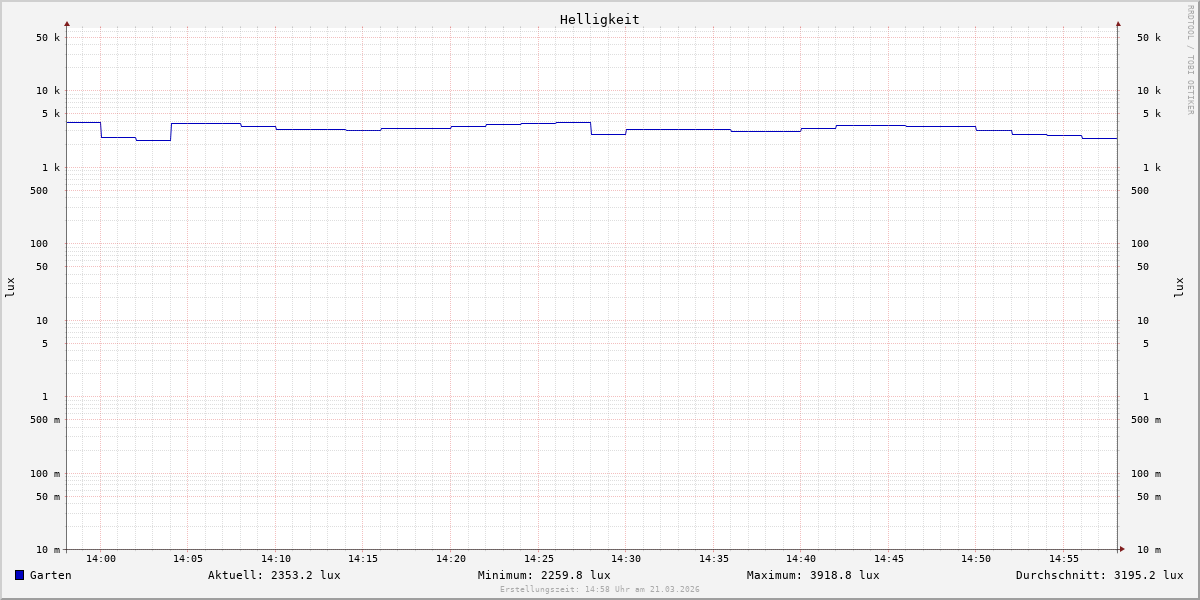Click the blue Garten legend color square
Image resolution: width=1200 pixels, height=600 pixels.
coord(19,575)
